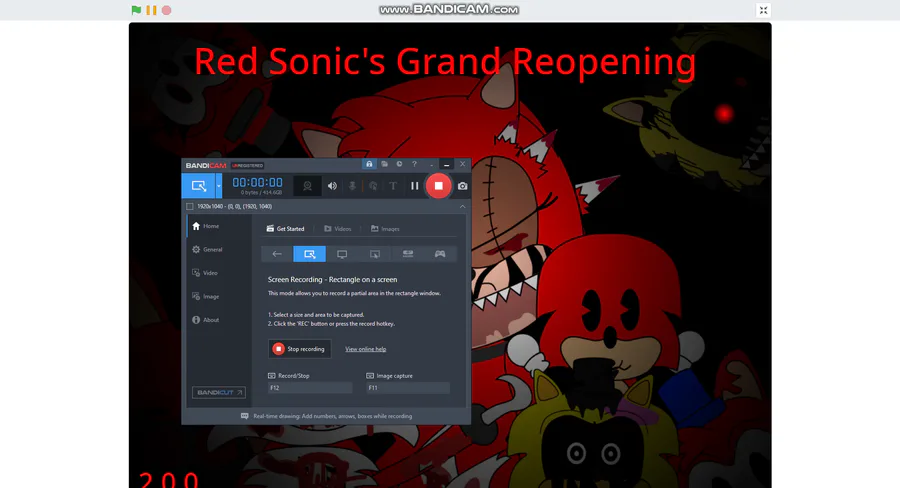Select the Around mouse recording mode icon
This screenshot has height=488, width=900.
(x=375, y=254)
